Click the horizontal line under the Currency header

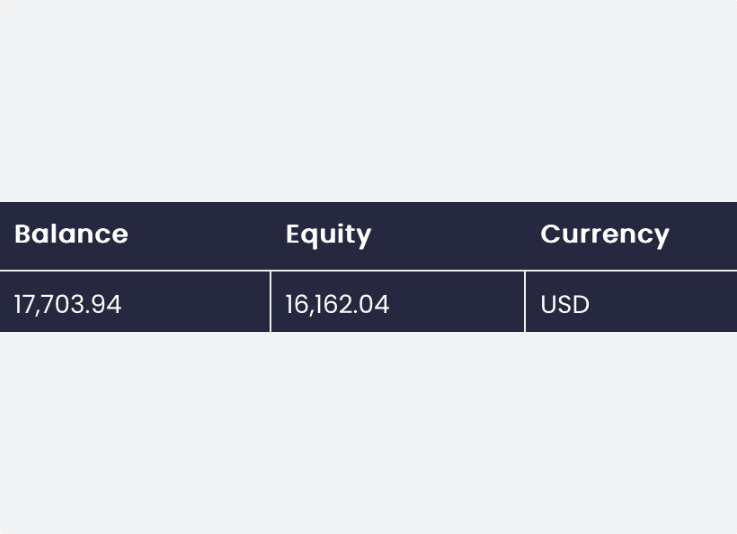[x=630, y=270]
